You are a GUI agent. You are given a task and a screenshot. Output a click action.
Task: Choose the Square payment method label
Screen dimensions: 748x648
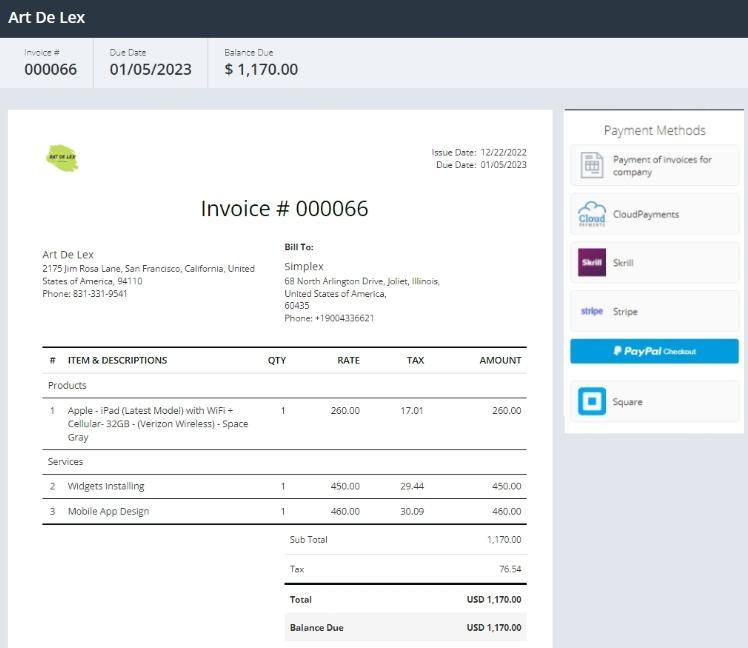(627, 402)
